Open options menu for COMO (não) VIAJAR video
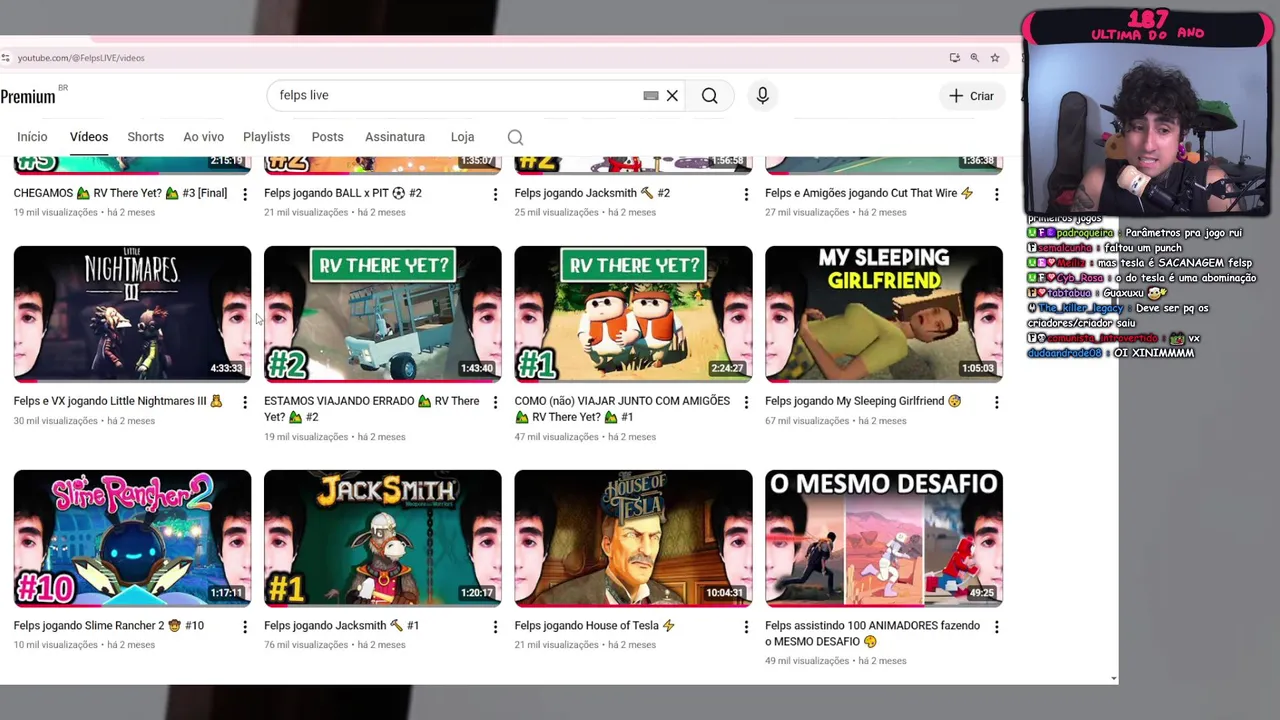 tap(746, 402)
